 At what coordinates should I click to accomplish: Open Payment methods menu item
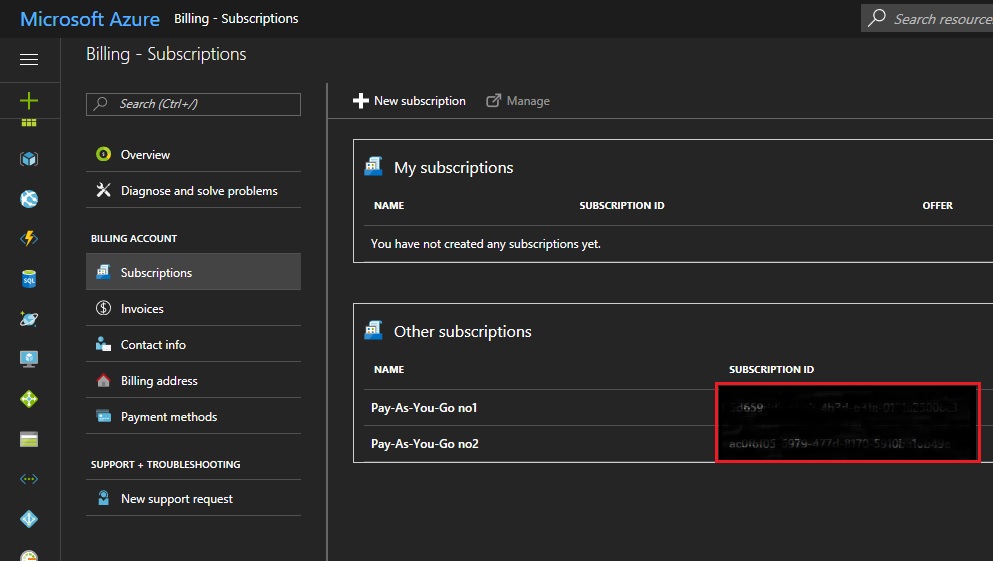[168, 417]
